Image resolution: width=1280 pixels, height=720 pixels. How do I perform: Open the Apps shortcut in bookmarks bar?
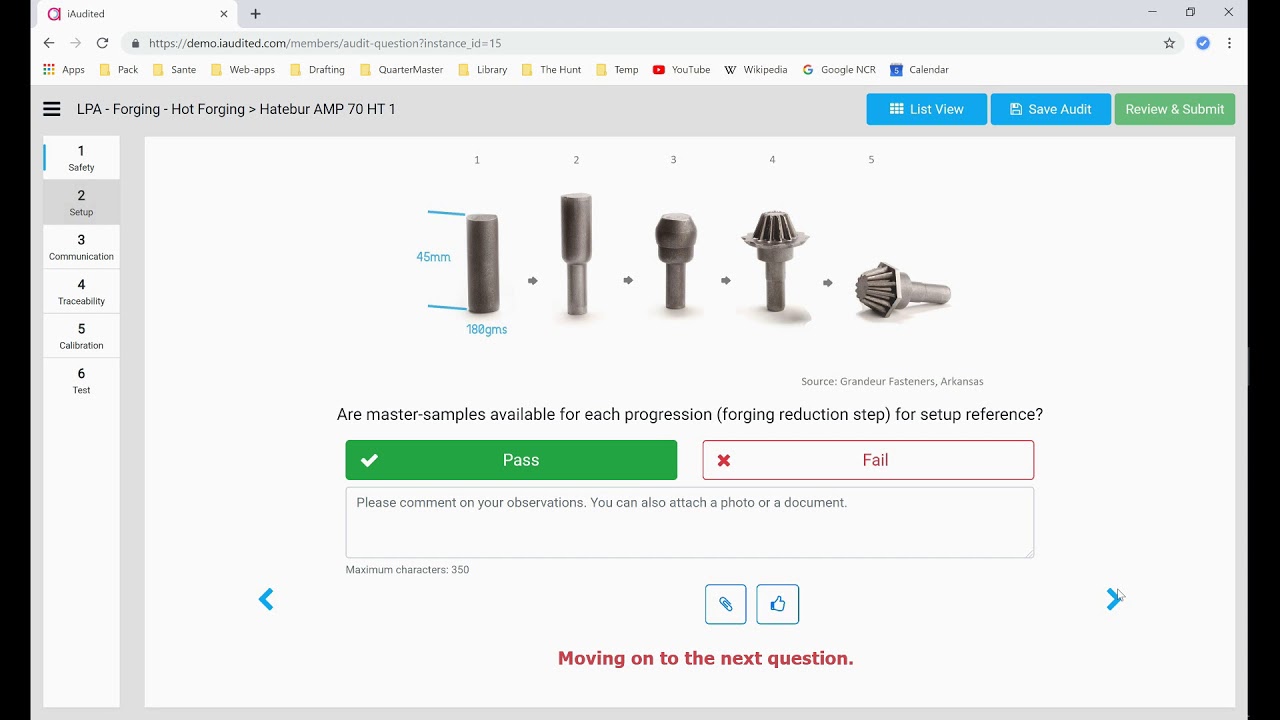tap(64, 70)
